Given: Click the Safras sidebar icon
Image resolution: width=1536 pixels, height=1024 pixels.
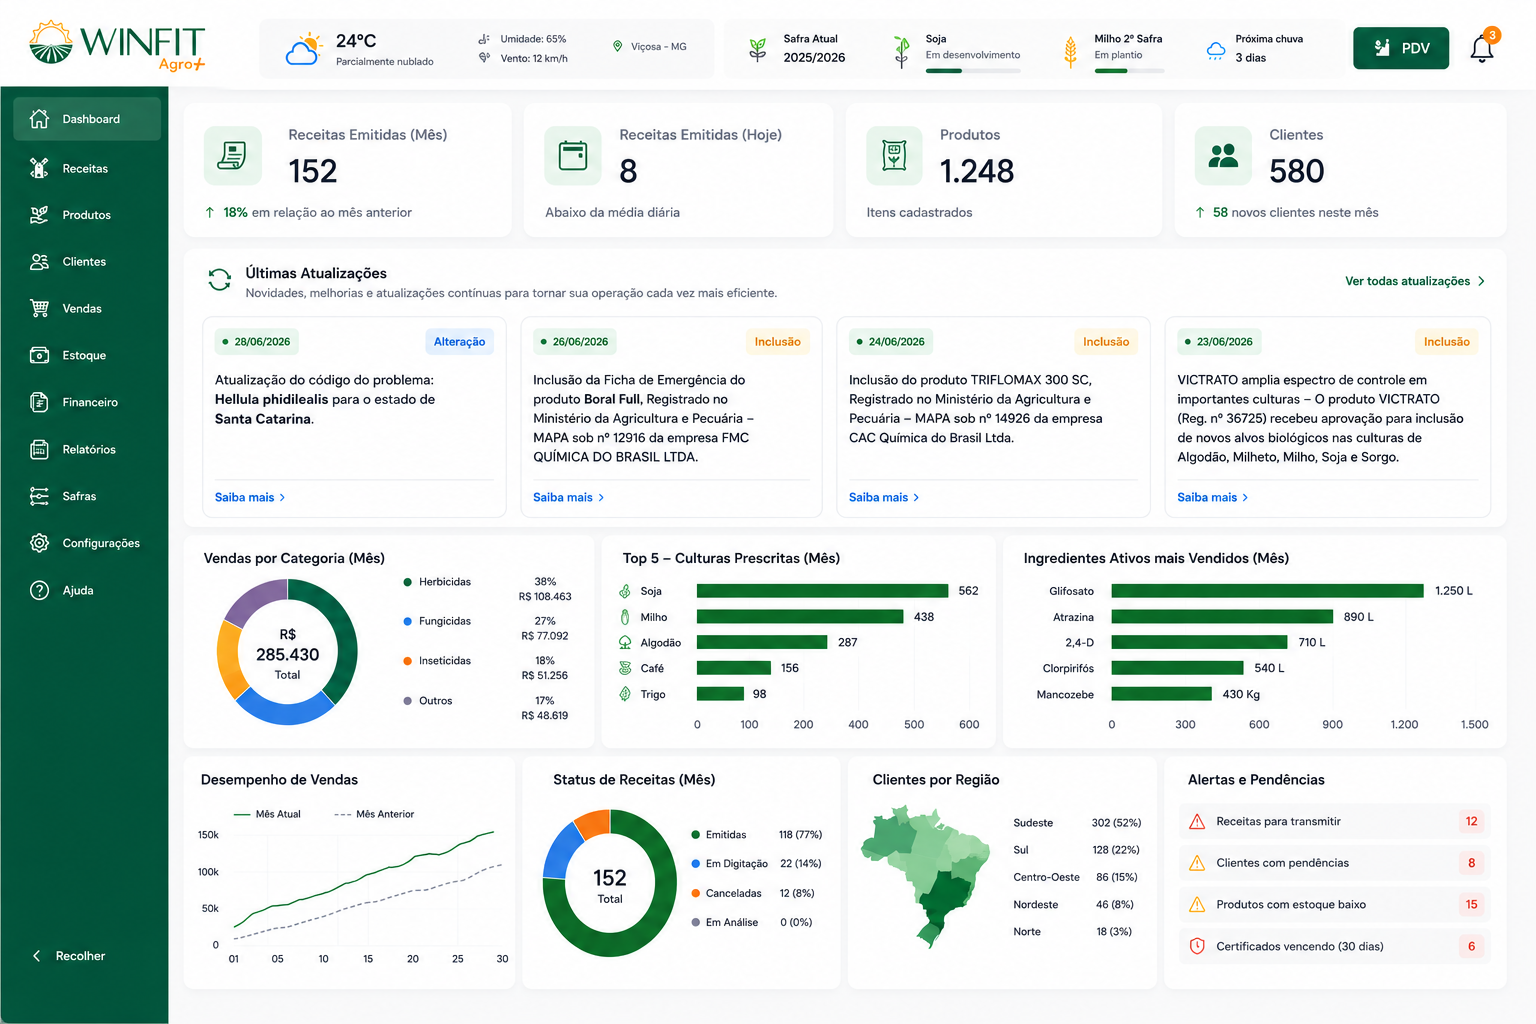Looking at the screenshot, I should [39, 496].
